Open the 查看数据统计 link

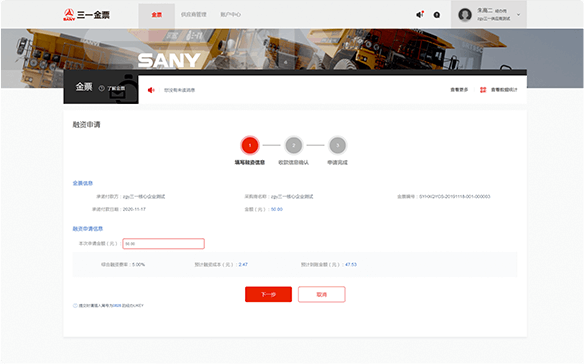(504, 90)
